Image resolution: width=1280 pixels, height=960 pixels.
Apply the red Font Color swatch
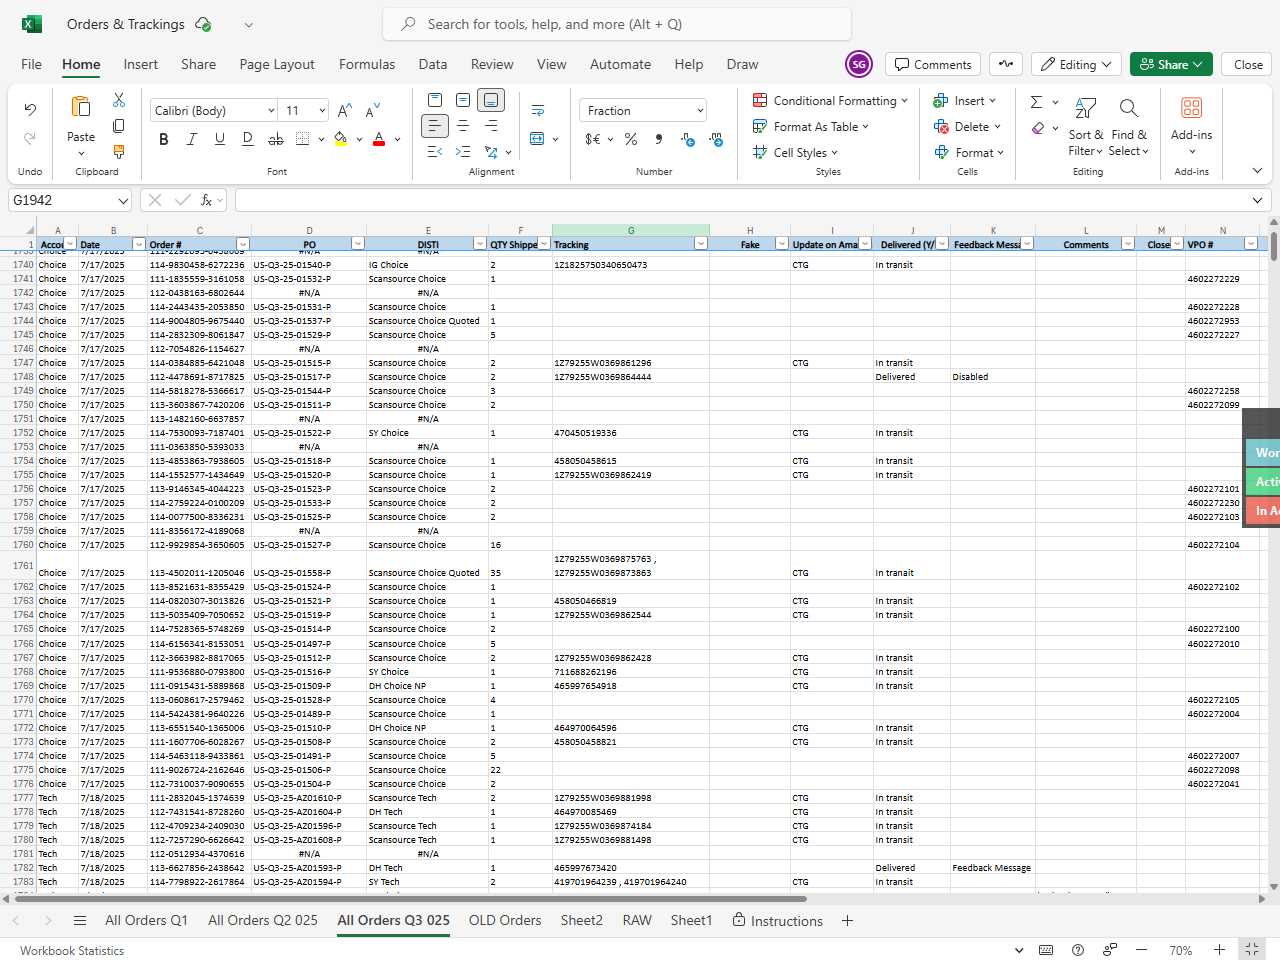click(x=379, y=139)
